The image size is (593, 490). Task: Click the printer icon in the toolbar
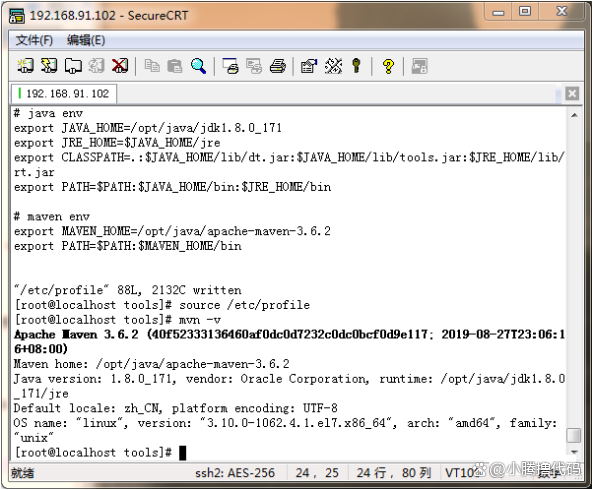(278, 66)
